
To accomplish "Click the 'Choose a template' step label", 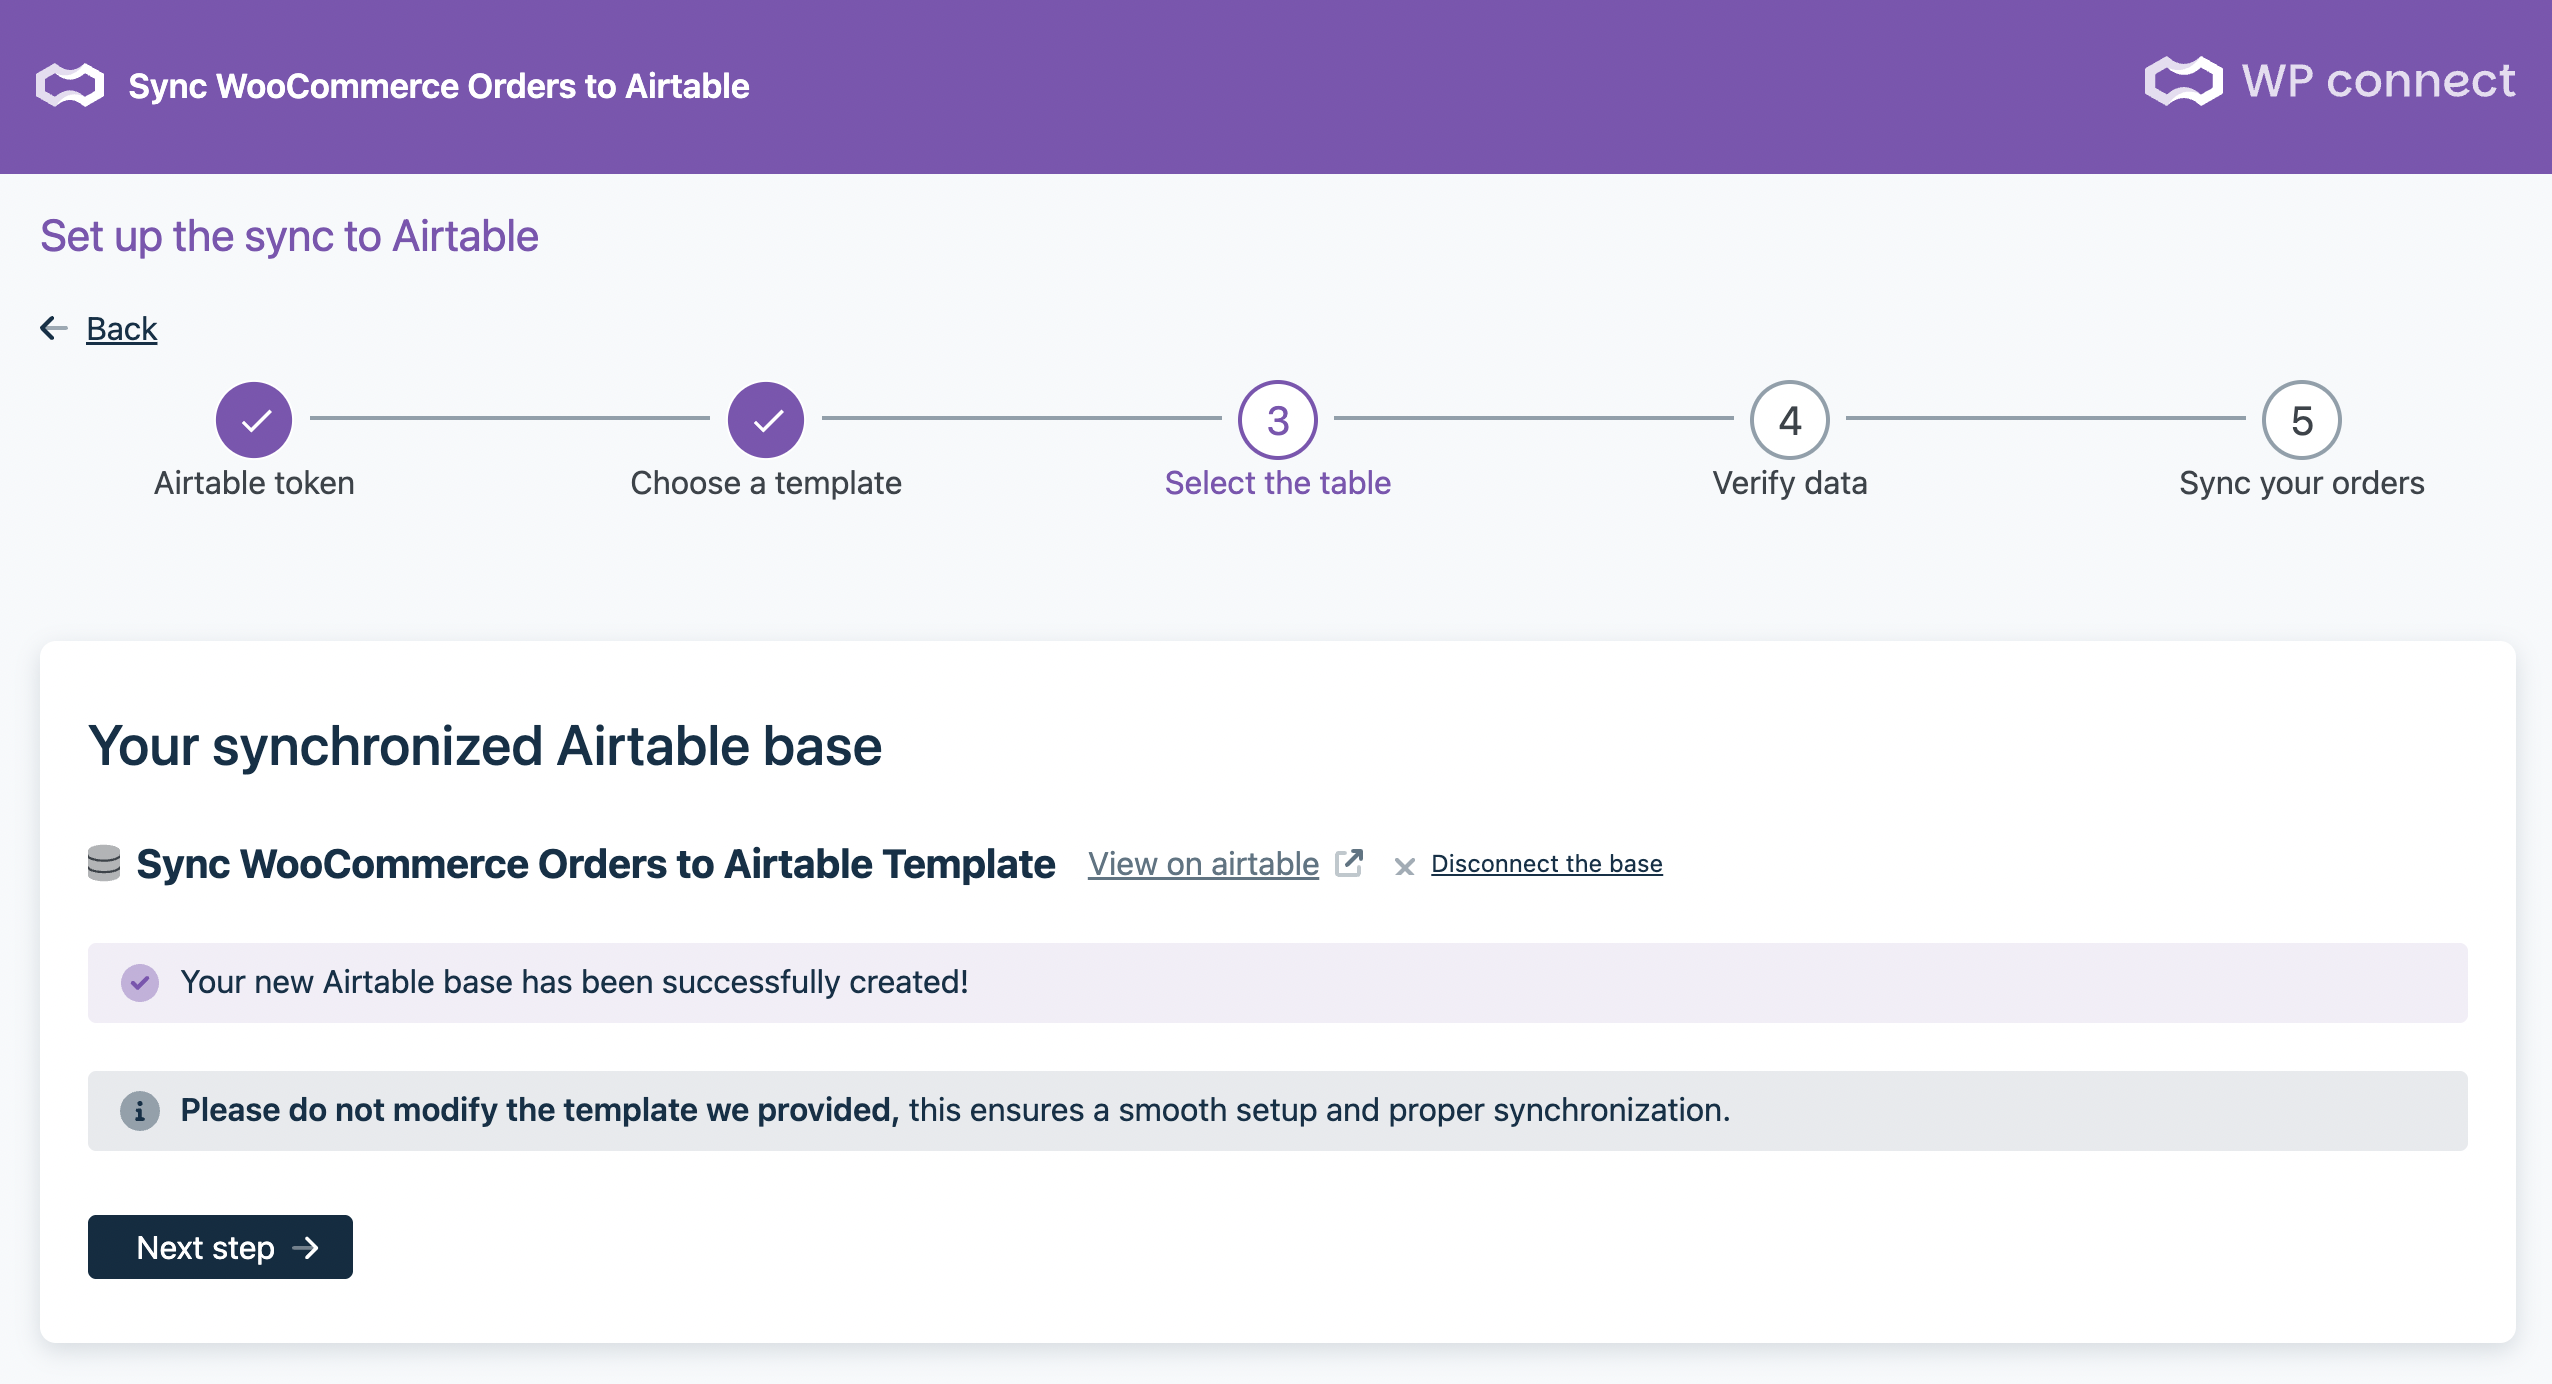I will (766, 483).
